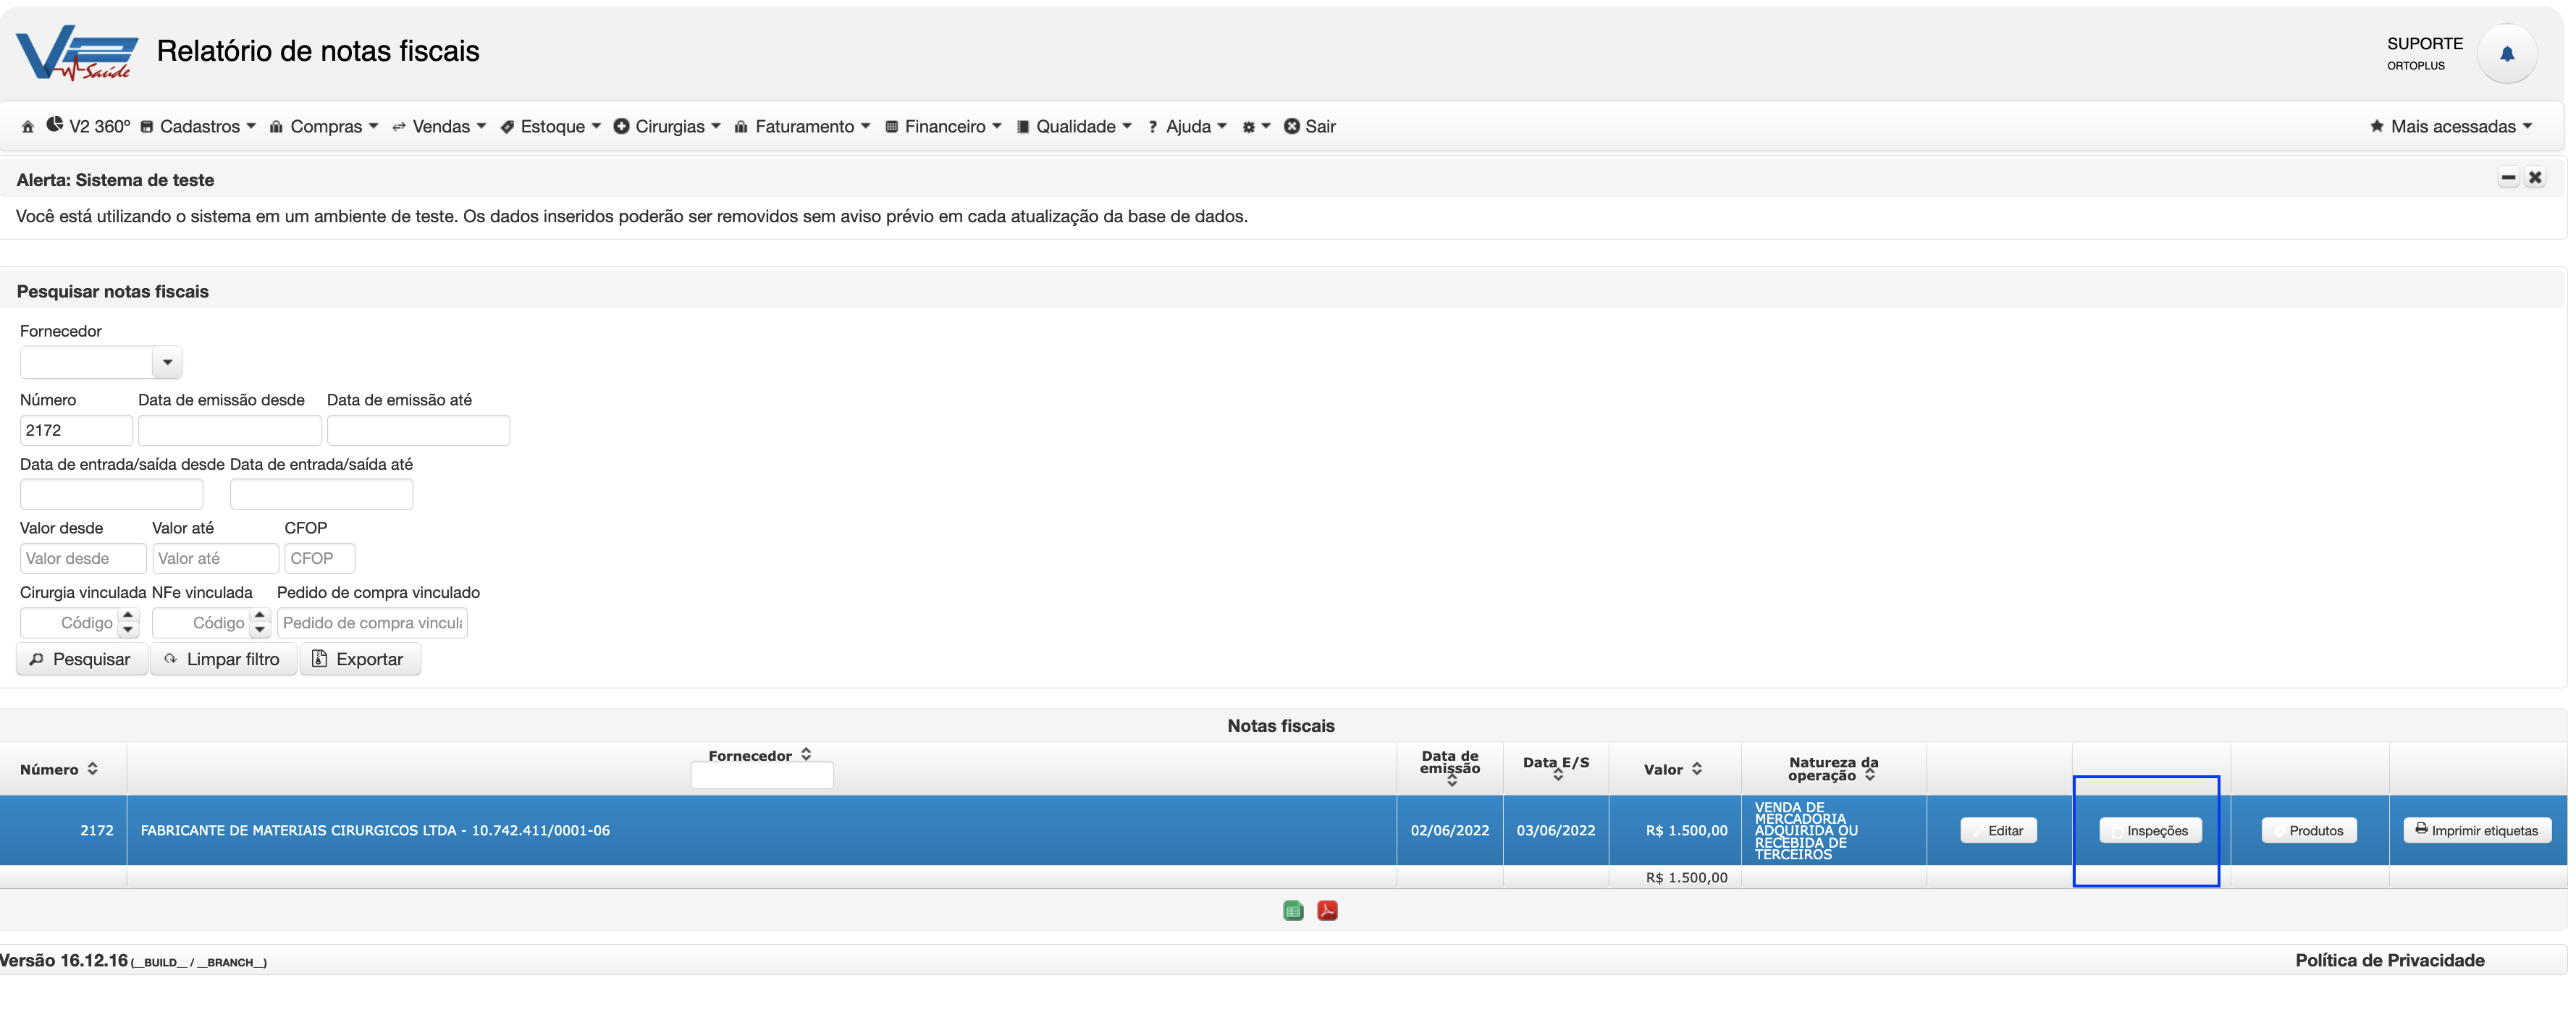Open the Estoque menu
Screen dimensions: 2576x1012
click(x=551, y=127)
